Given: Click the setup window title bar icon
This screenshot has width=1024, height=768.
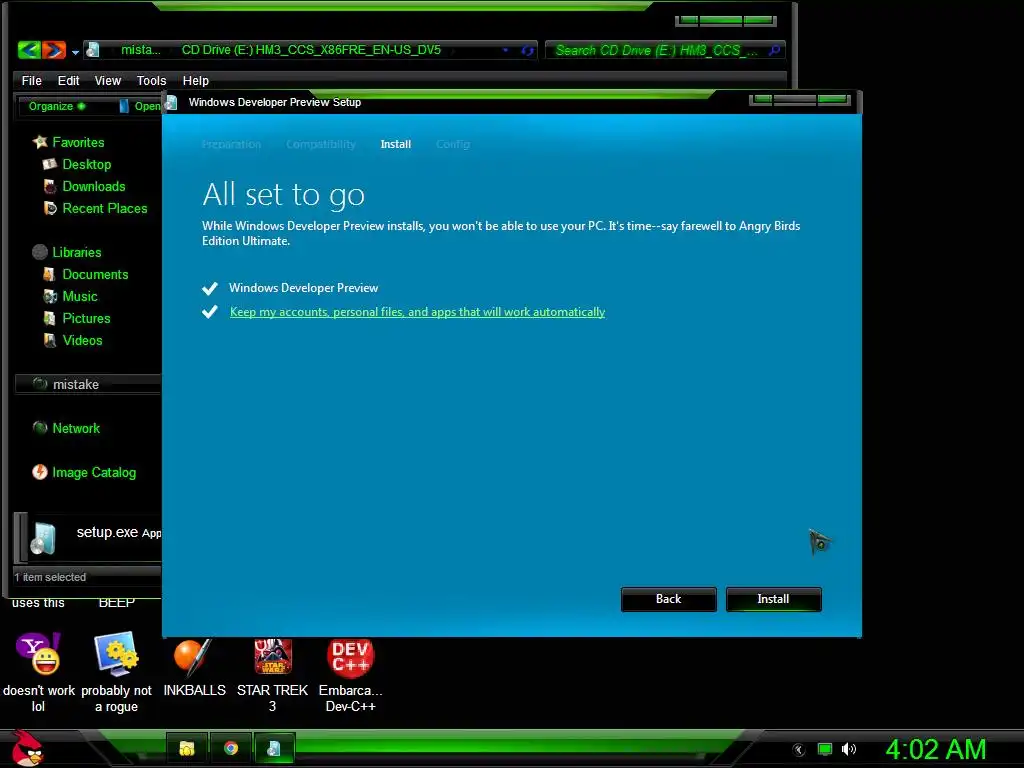Looking at the screenshot, I should pyautogui.click(x=171, y=102).
